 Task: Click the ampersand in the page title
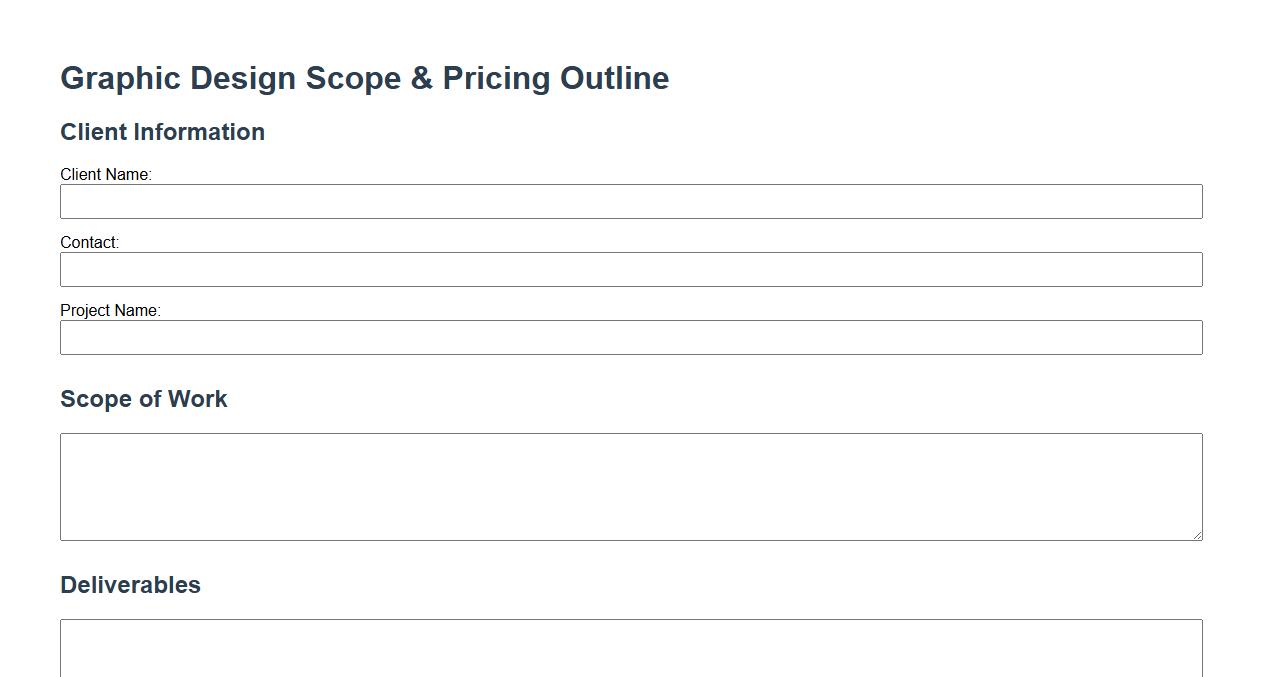click(422, 78)
